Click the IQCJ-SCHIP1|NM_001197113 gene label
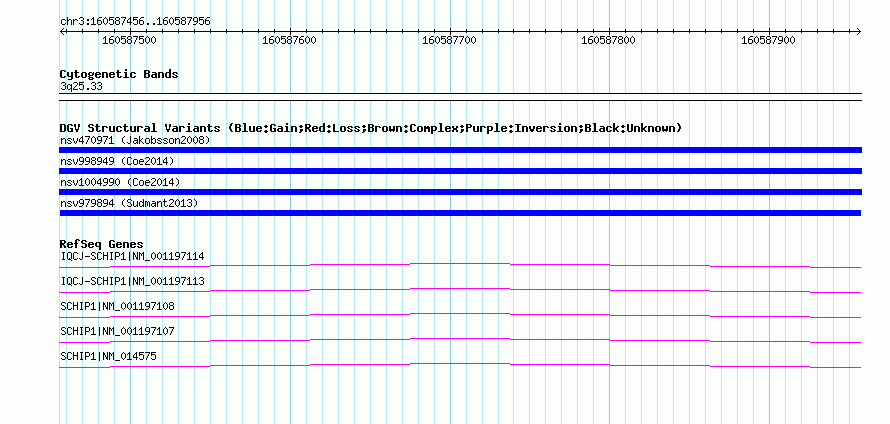 132,282
